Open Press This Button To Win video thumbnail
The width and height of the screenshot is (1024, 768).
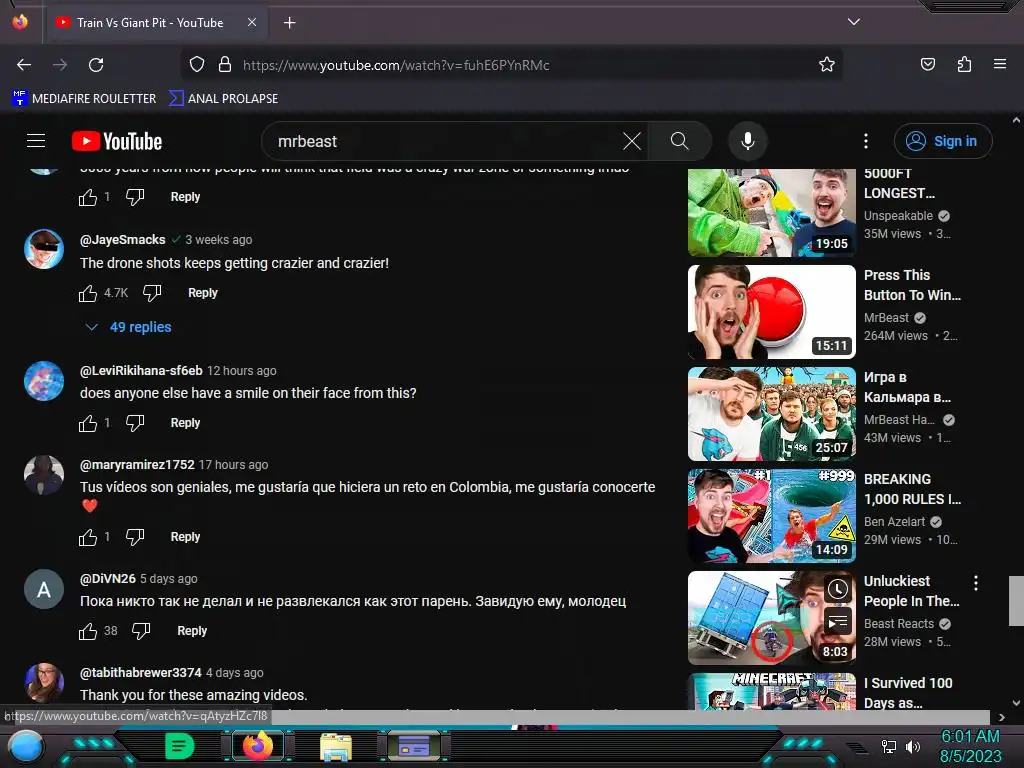pyautogui.click(x=771, y=312)
